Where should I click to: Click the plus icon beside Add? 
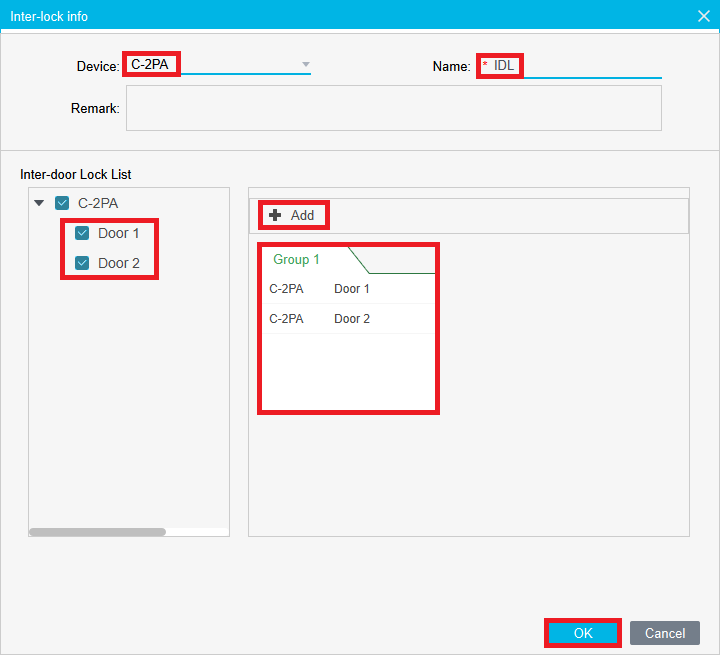(275, 215)
